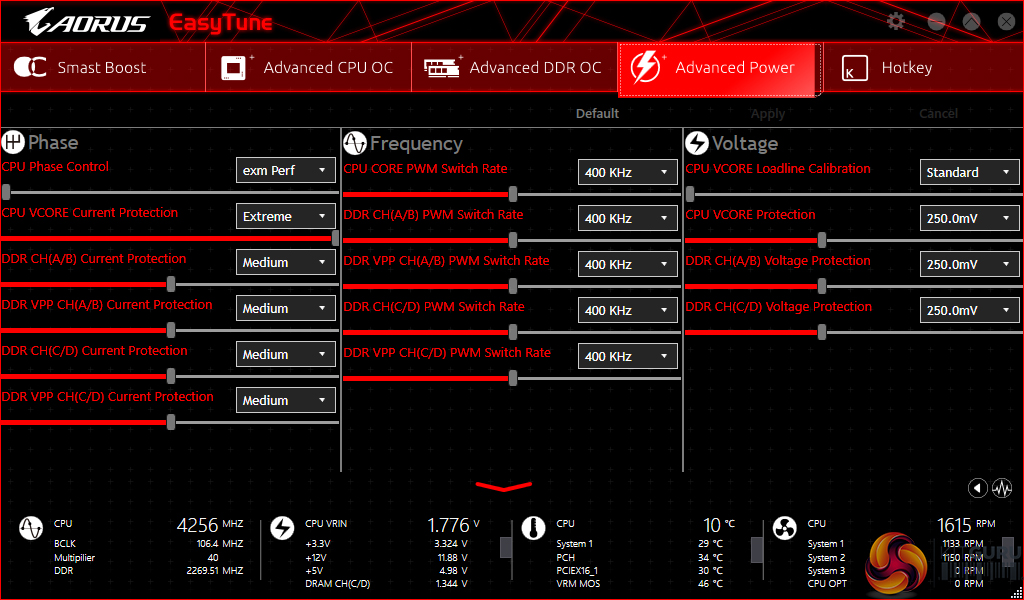Open DDR CH(C/D) Voltage Protection dropdown
The image size is (1024, 600).
(970, 310)
